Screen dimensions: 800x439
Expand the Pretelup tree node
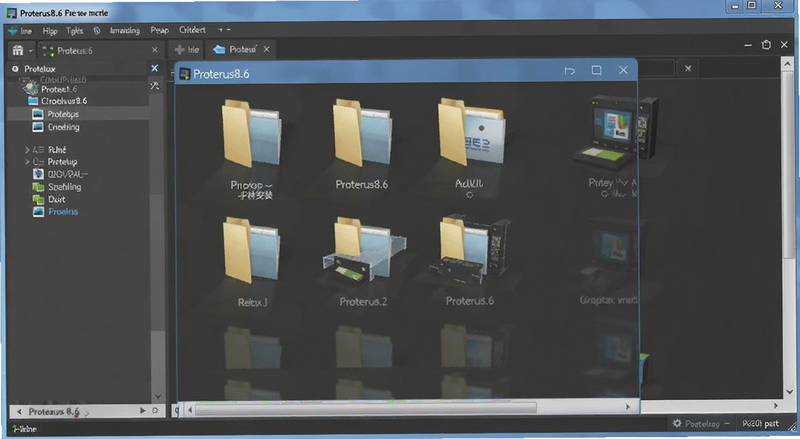[x=27, y=162]
